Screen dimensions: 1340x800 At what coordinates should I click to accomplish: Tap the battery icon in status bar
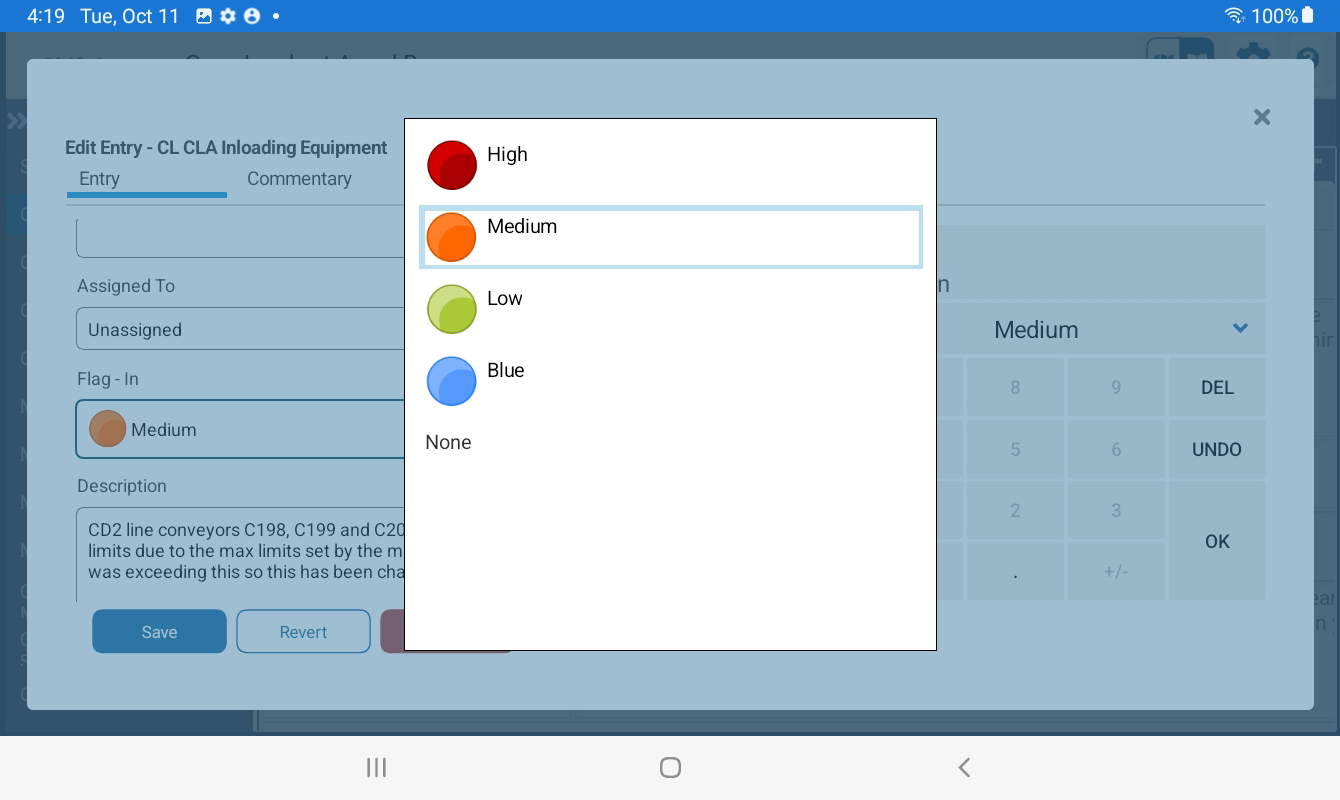point(1308,16)
